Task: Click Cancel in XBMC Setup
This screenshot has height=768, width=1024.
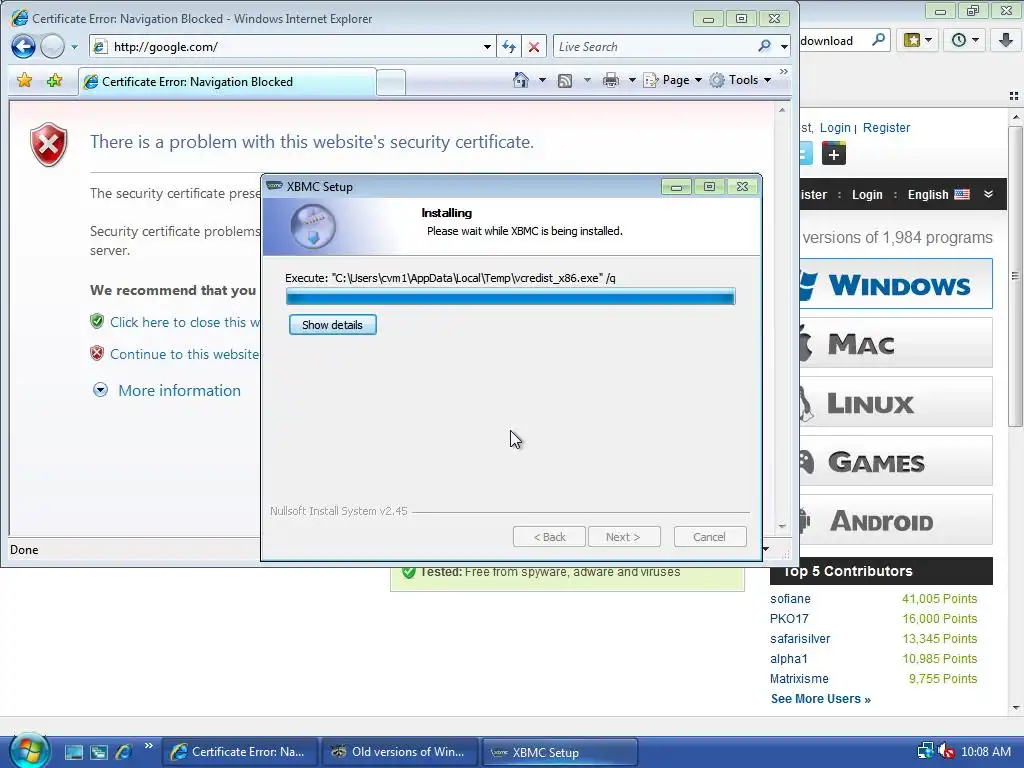Action: coord(709,537)
